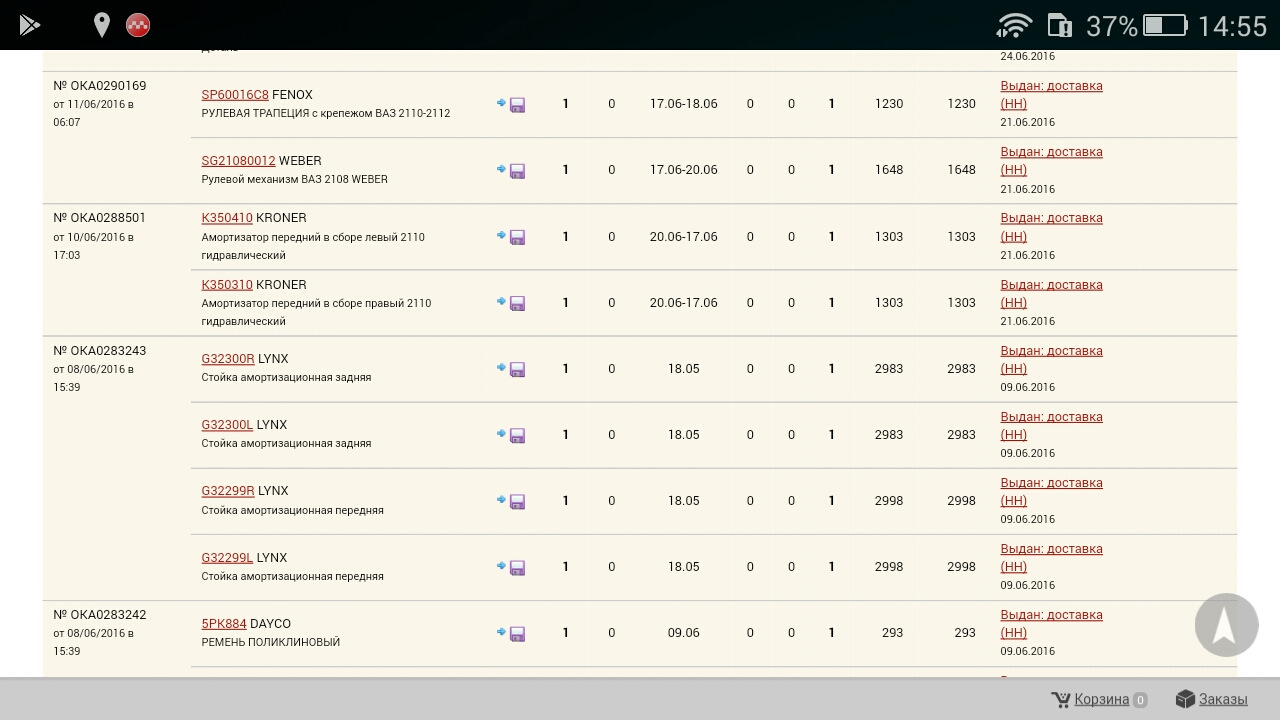Click Рулевой механизм ВАЗ 2108 WEBER description

click(x=295, y=179)
